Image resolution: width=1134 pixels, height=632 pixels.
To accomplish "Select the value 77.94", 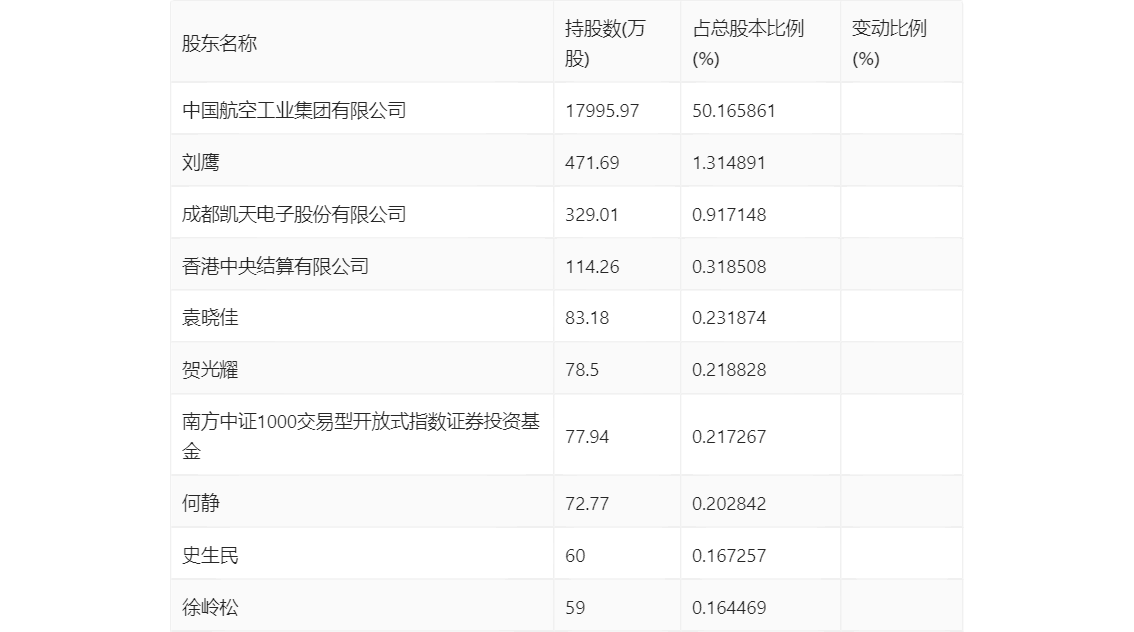I will coord(587,437).
